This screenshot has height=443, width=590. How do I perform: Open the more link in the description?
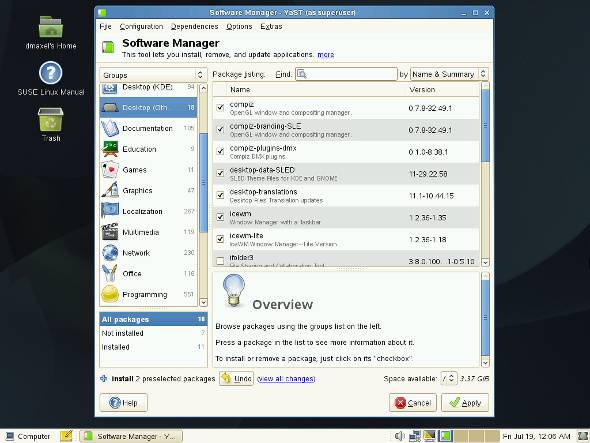coord(325,55)
